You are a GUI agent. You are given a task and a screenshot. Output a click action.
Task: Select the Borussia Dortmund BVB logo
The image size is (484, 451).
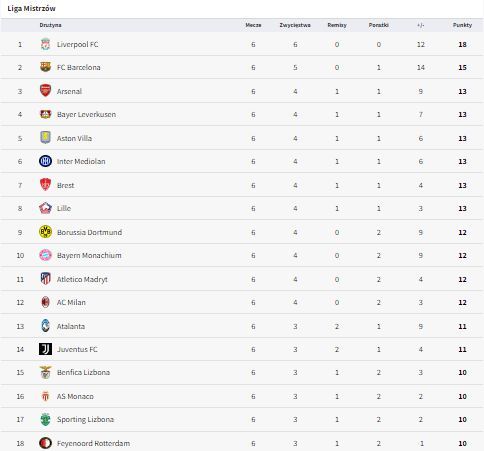click(x=45, y=232)
